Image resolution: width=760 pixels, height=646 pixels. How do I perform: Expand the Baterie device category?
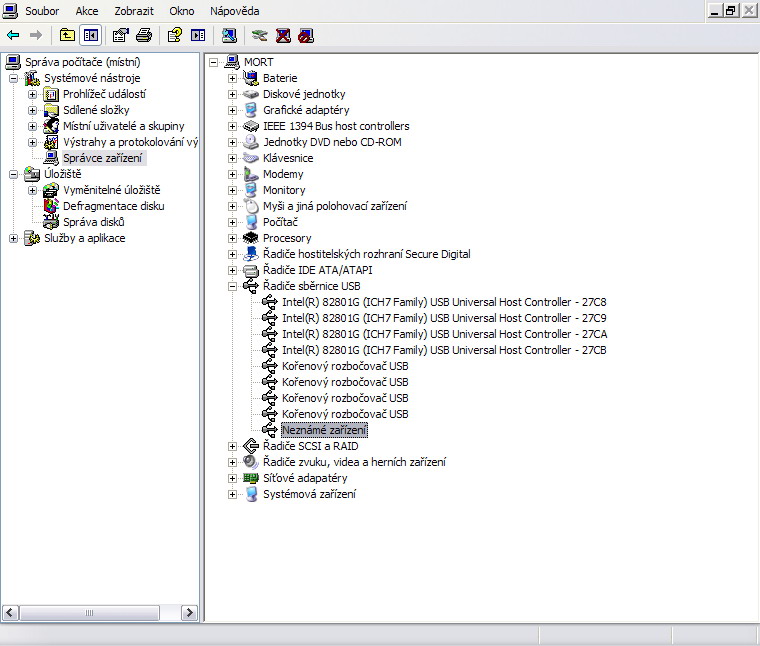(233, 78)
